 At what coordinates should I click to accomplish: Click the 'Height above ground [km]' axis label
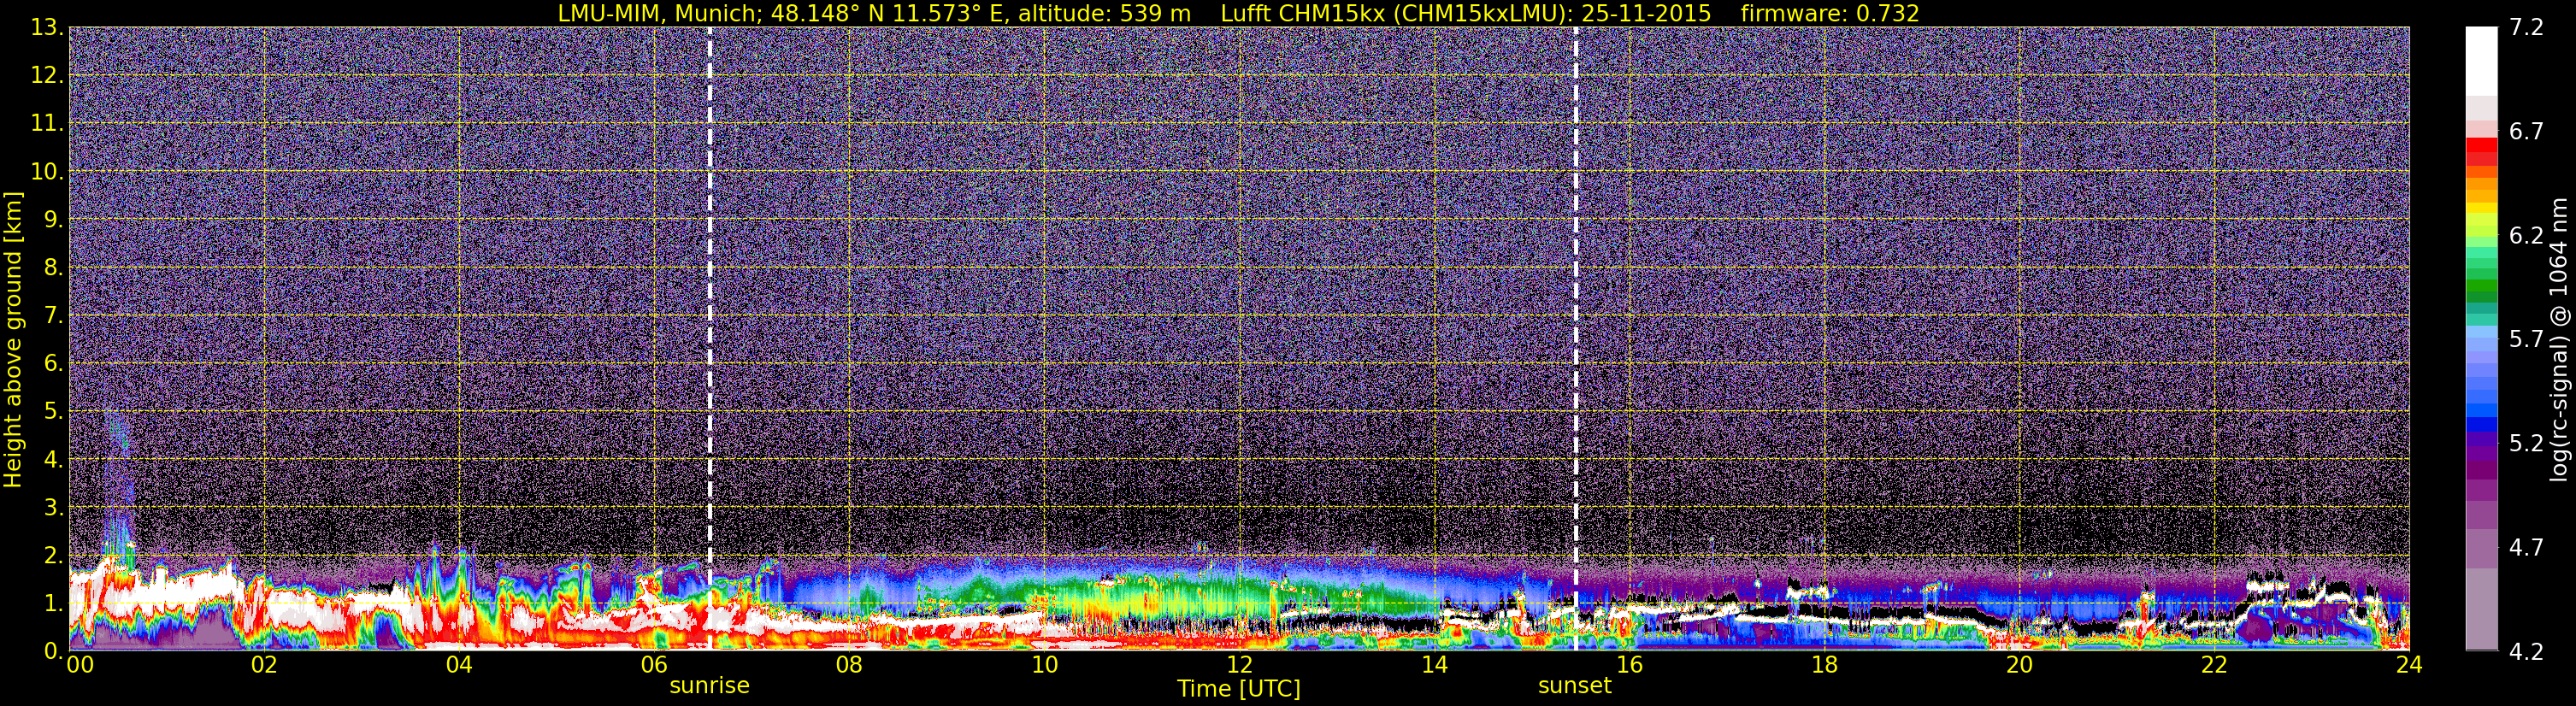point(12,339)
